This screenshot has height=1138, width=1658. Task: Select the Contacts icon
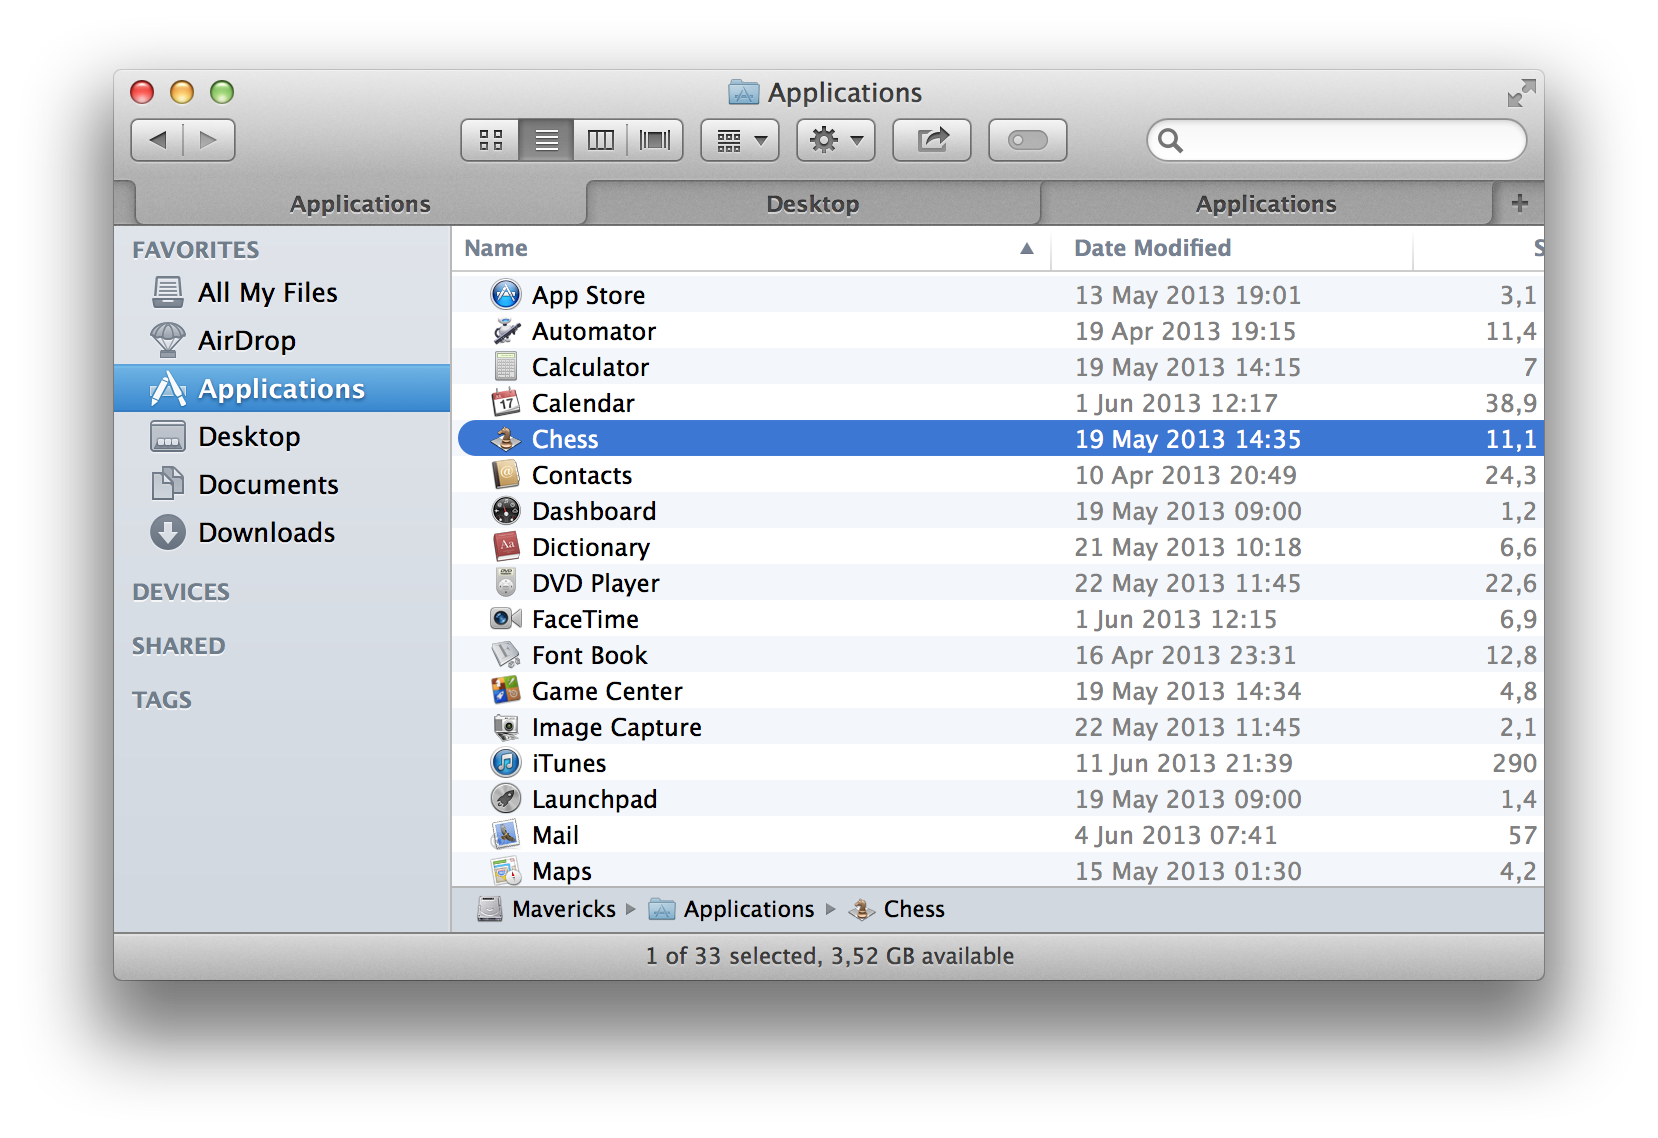pos(506,475)
